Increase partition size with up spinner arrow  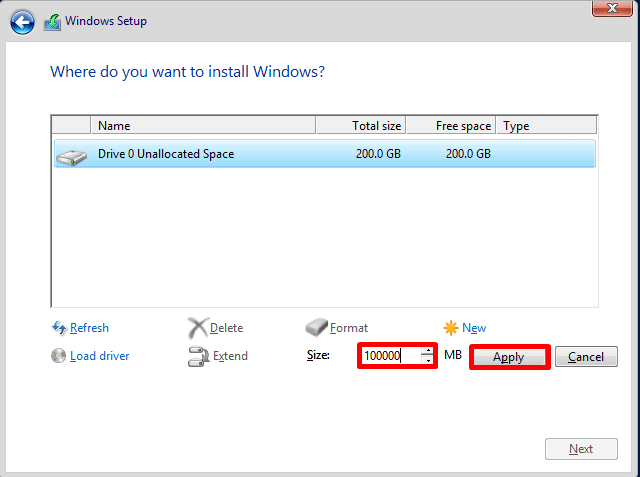coord(428,351)
